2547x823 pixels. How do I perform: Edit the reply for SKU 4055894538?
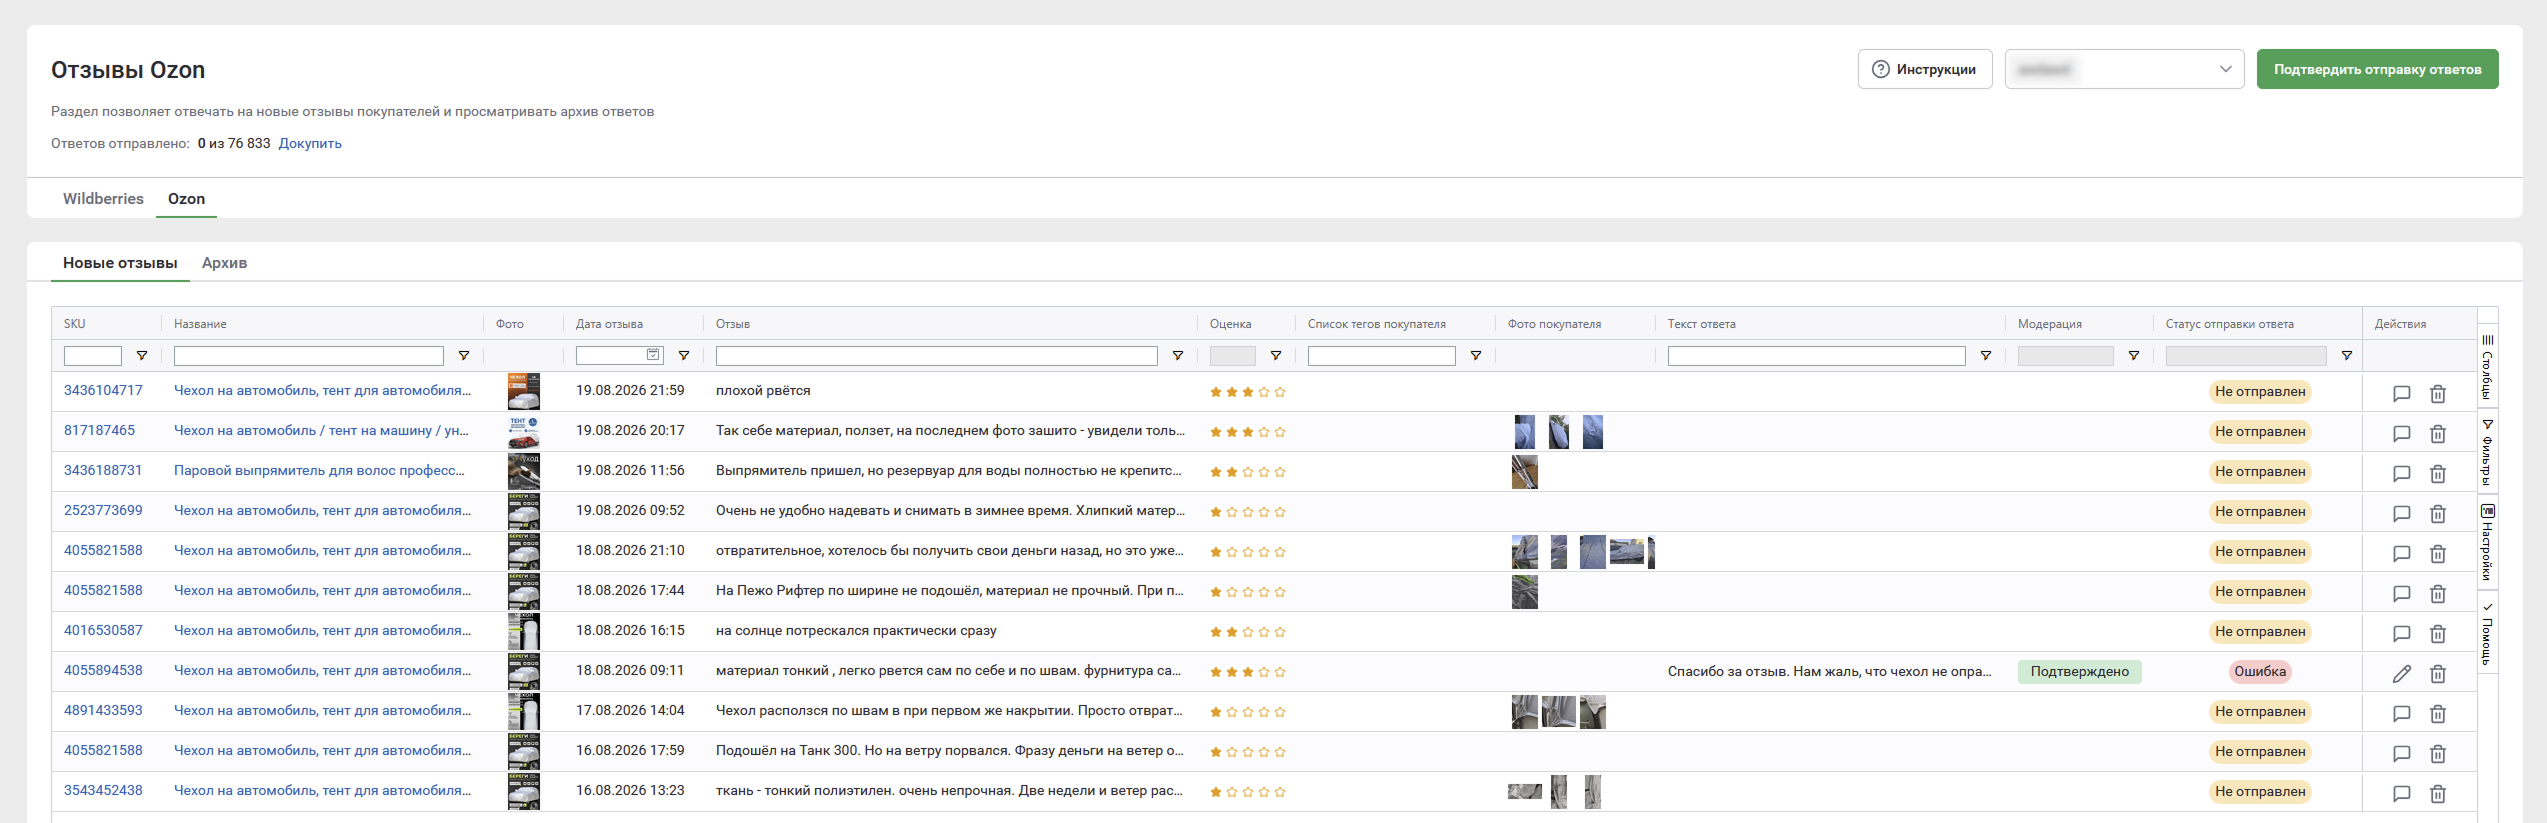click(2401, 673)
